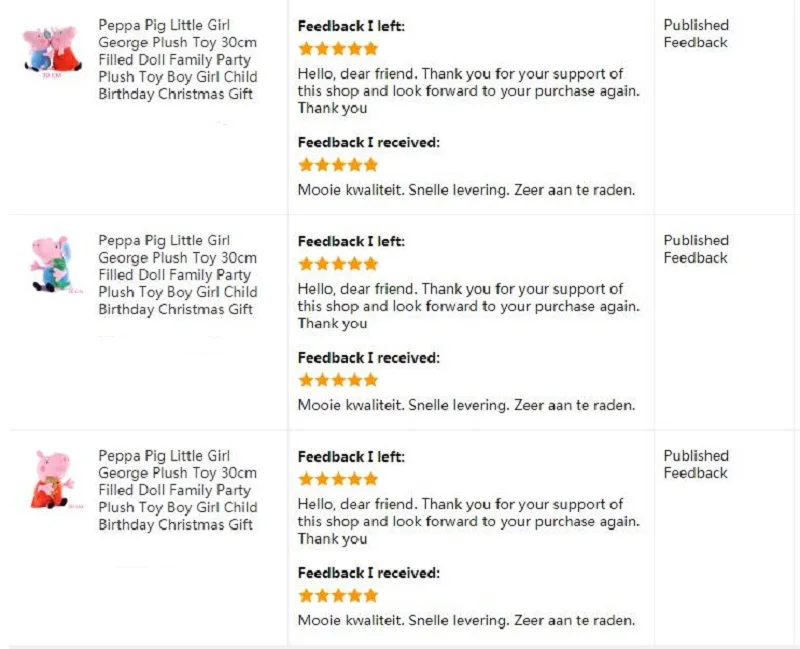The height and width of the screenshot is (649, 800).
Task: Click second row 'Feedback I received' star rating
Action: [338, 380]
